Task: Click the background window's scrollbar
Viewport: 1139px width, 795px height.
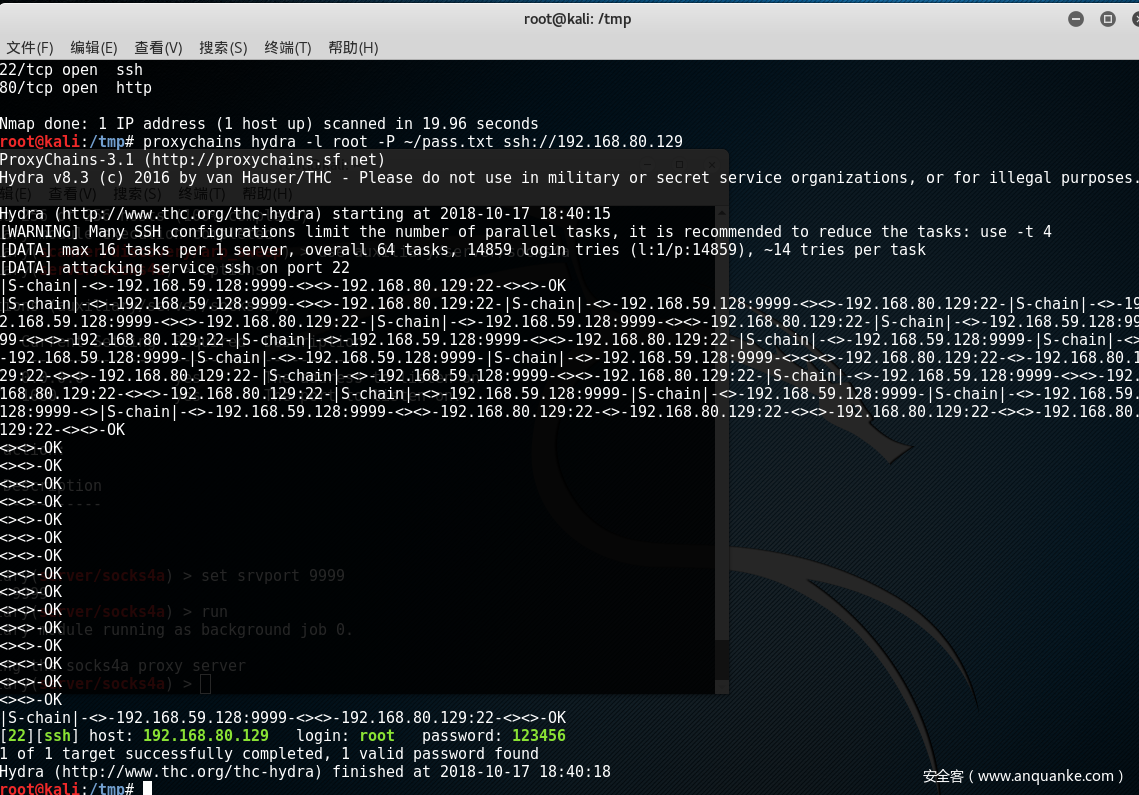Action: pos(721,449)
